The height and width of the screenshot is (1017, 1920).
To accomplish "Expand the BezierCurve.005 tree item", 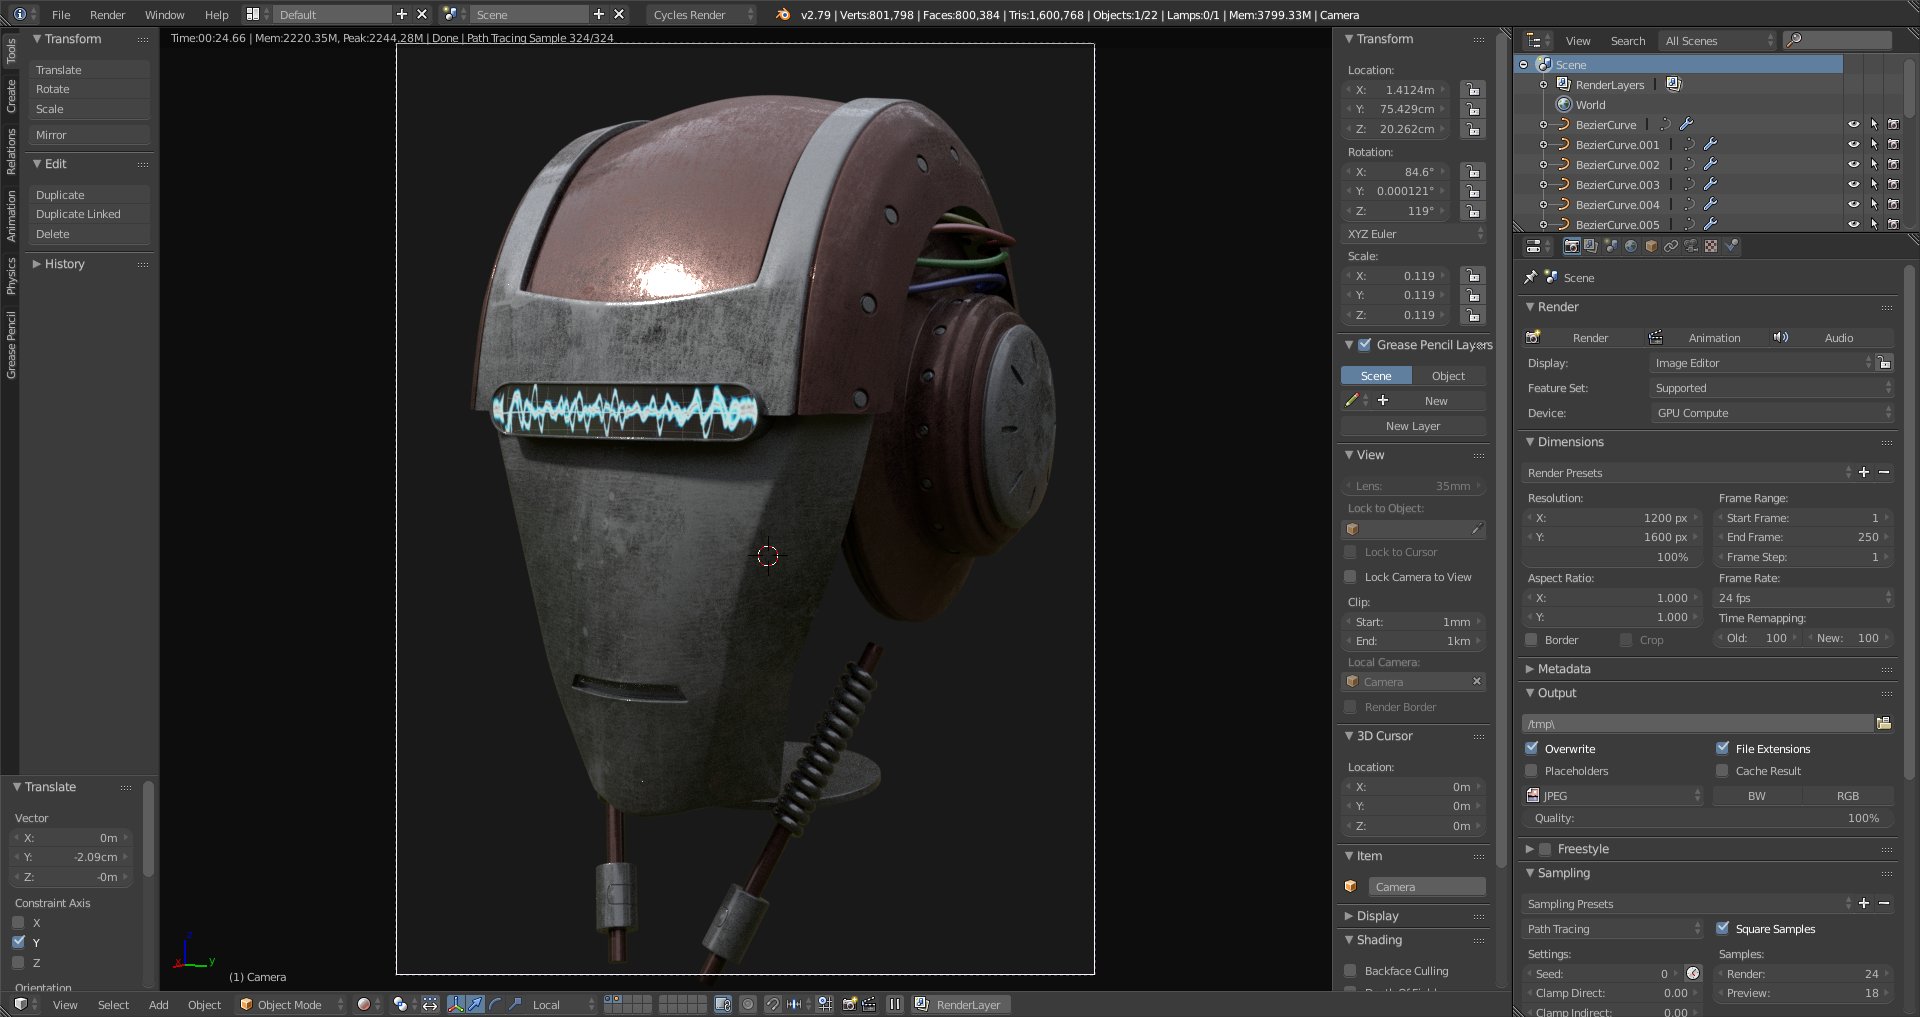I will click(1543, 224).
